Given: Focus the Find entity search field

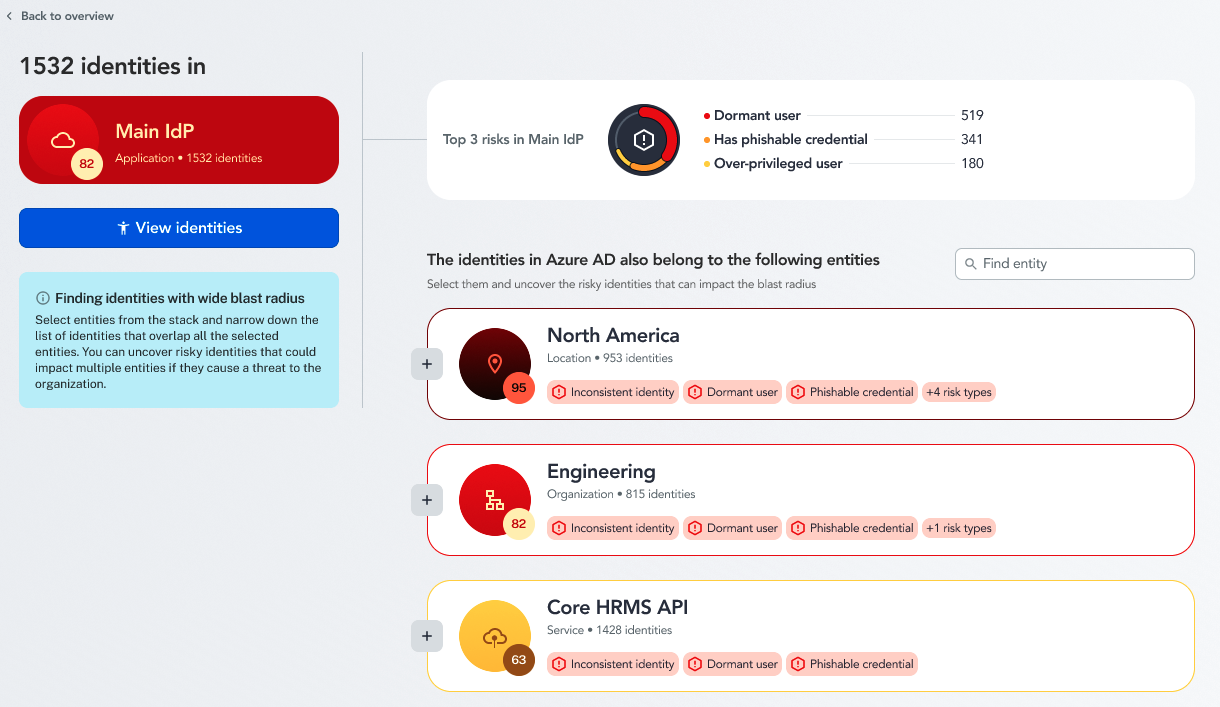Looking at the screenshot, I should tap(1075, 264).
